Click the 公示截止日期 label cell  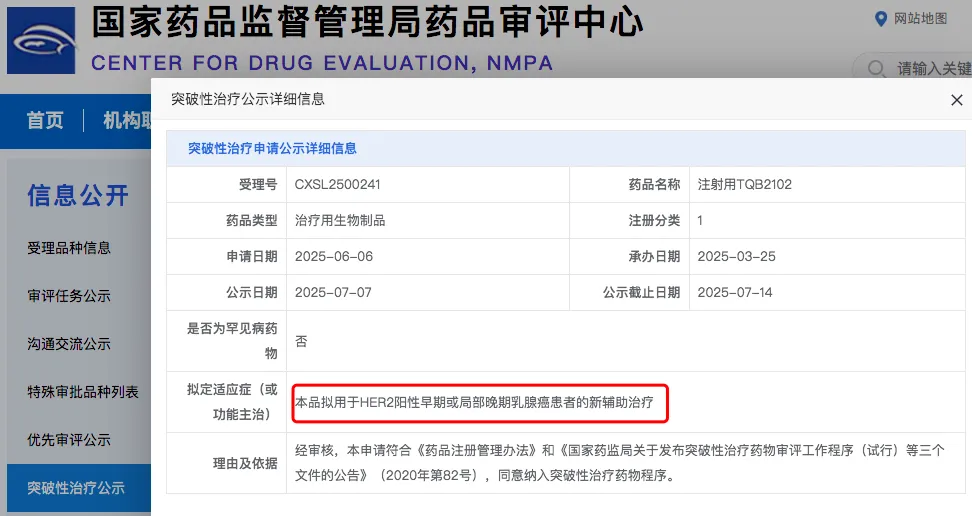click(x=629, y=292)
